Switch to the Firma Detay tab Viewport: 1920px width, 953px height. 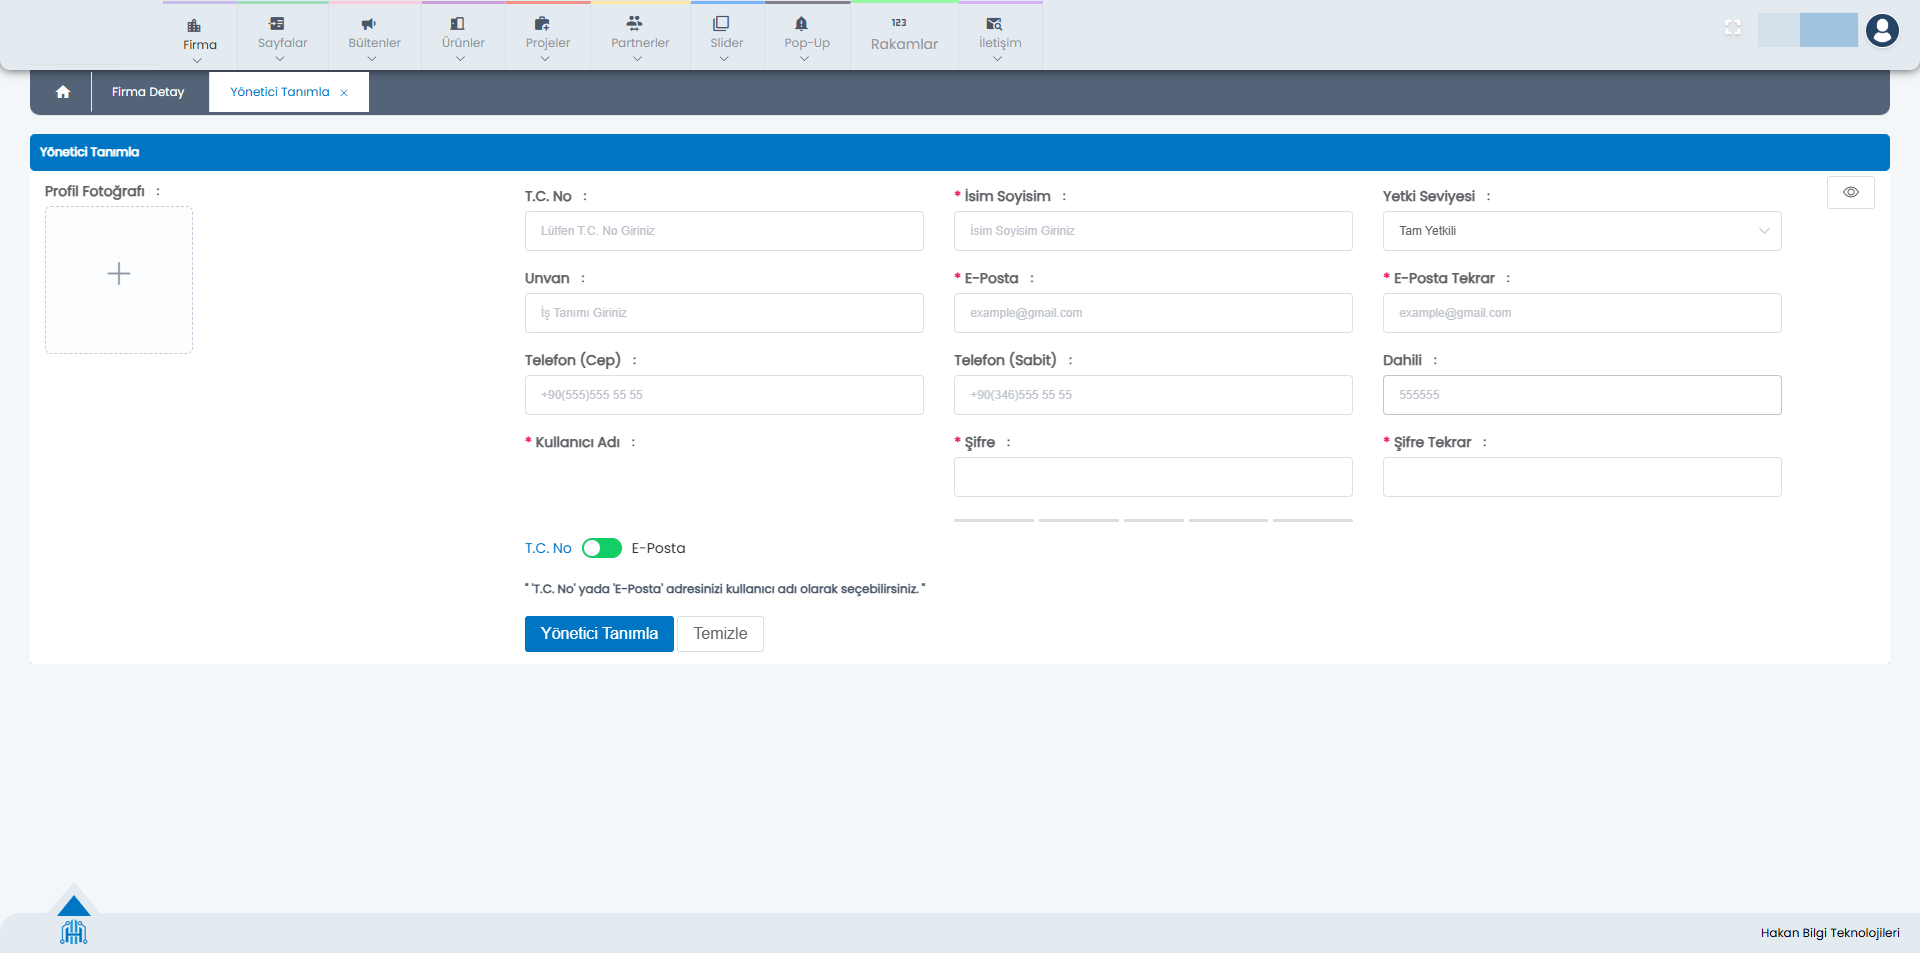pos(148,92)
